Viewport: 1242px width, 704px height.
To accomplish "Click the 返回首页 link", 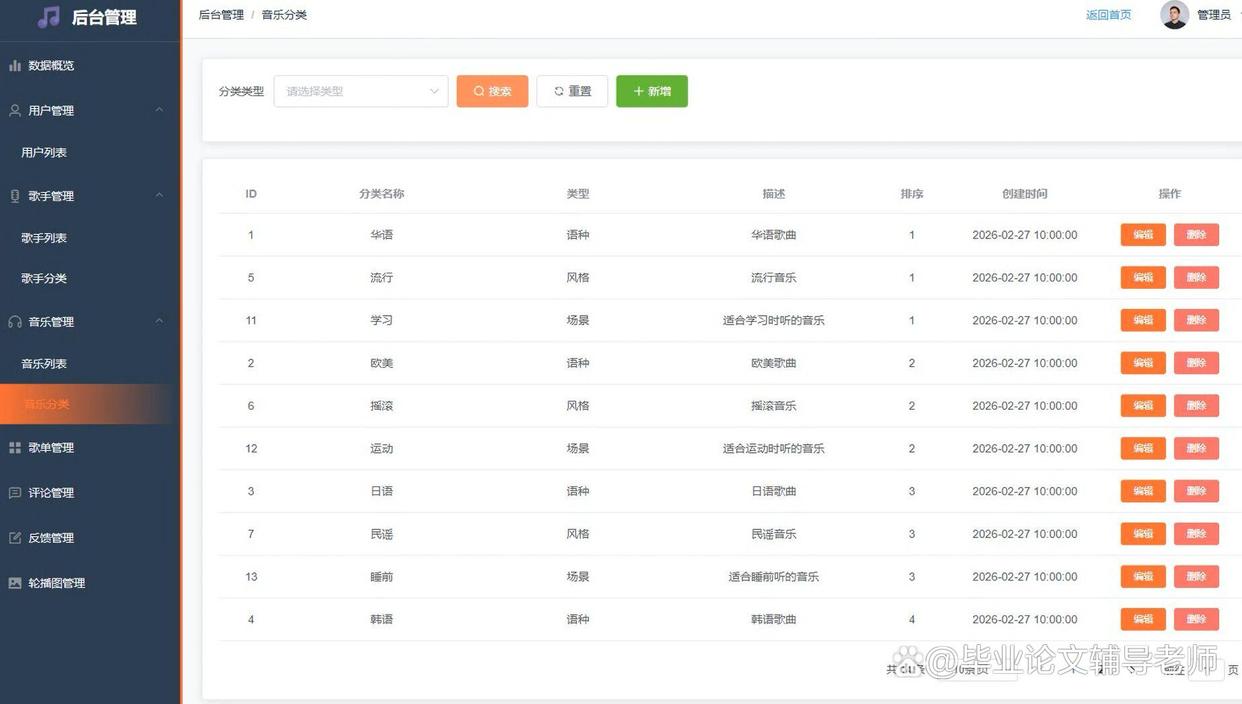I will (1109, 15).
